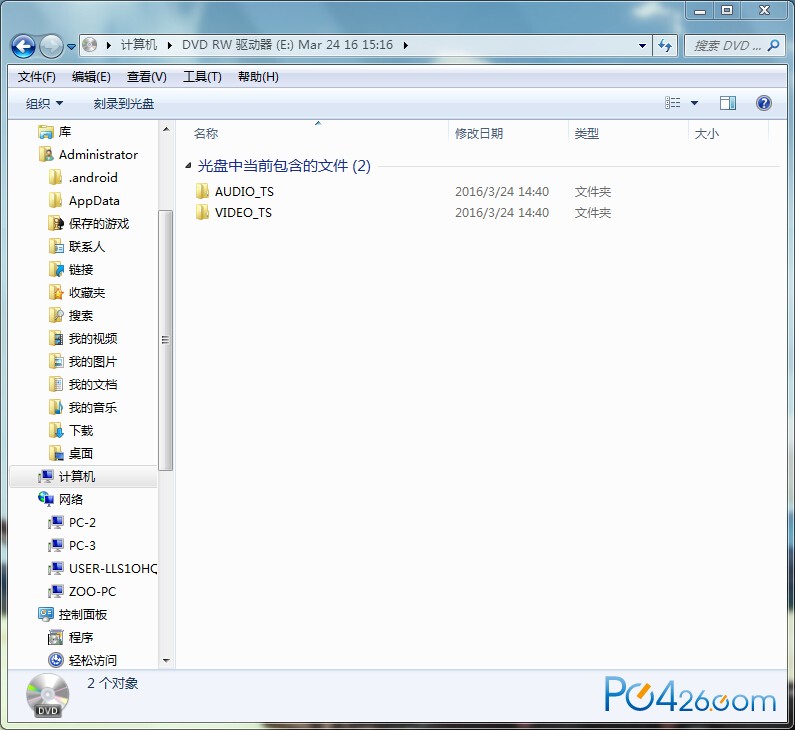The height and width of the screenshot is (730, 795).
Task: Select the VIDEO_TS folder
Action: [243, 212]
